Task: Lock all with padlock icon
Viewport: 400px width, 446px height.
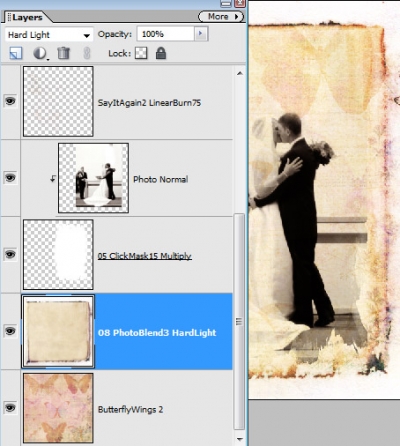Action: coord(161,53)
